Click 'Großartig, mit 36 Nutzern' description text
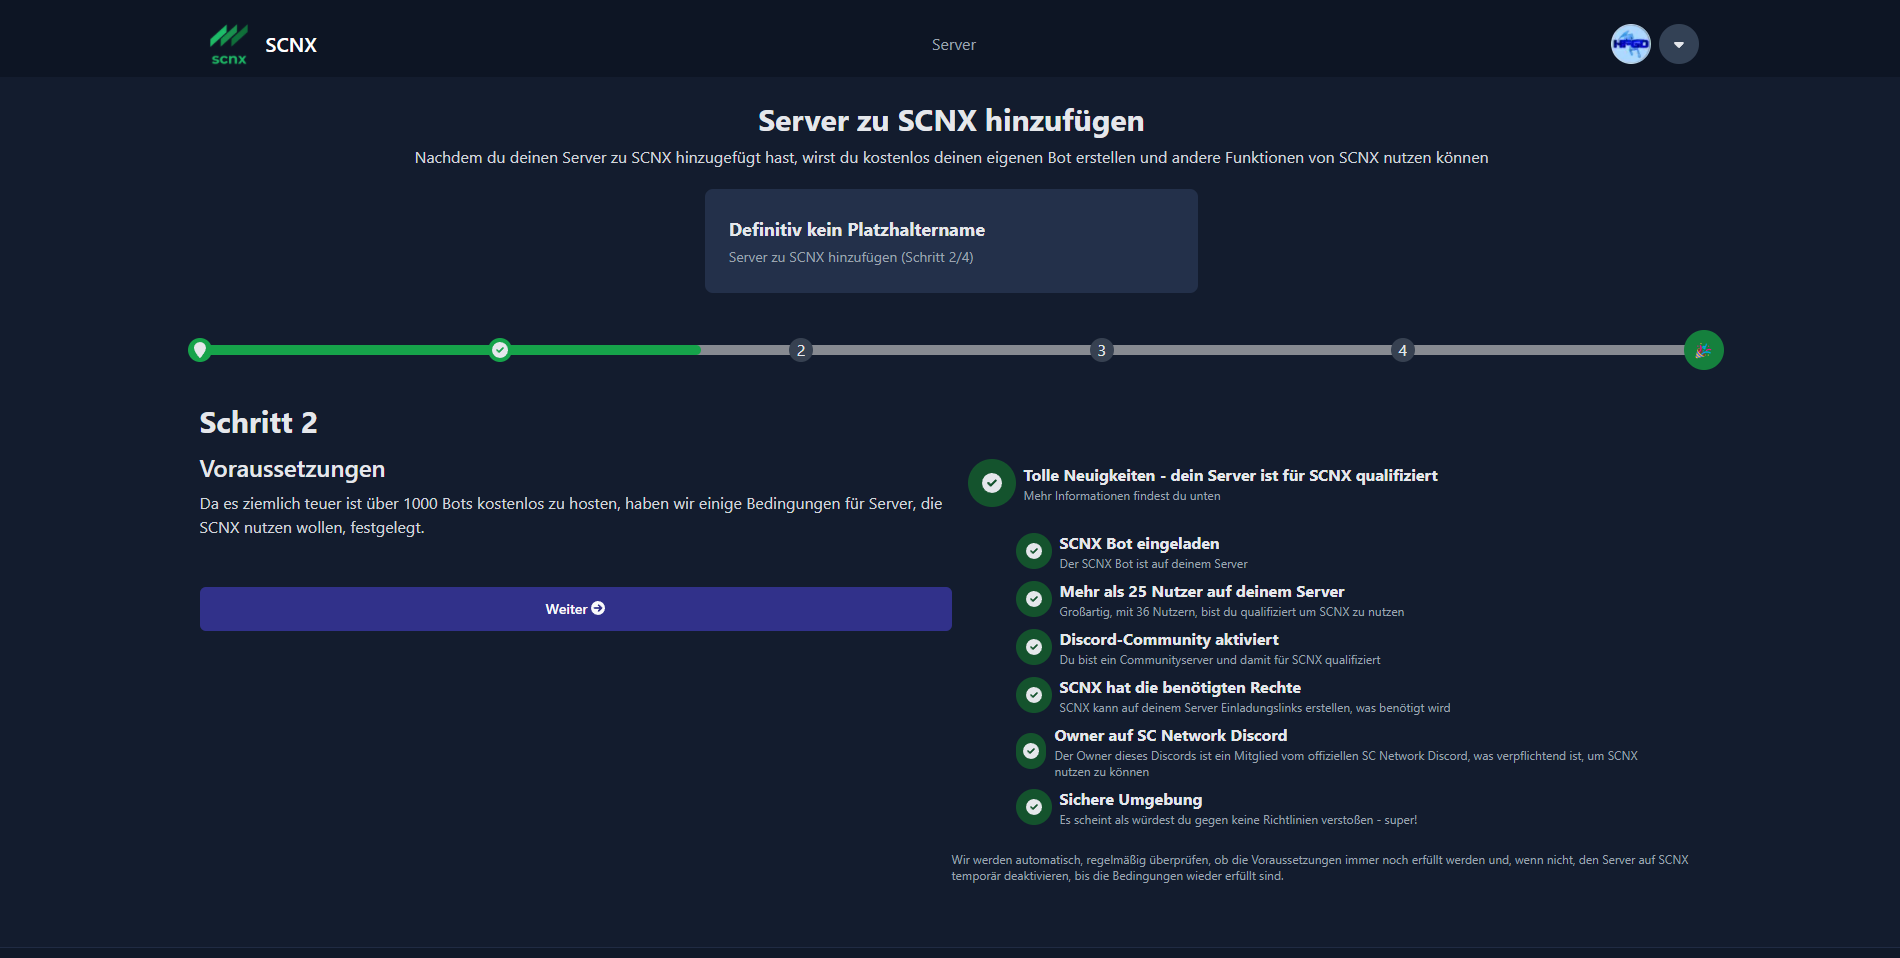The height and width of the screenshot is (958, 1900). pyautogui.click(x=1231, y=612)
